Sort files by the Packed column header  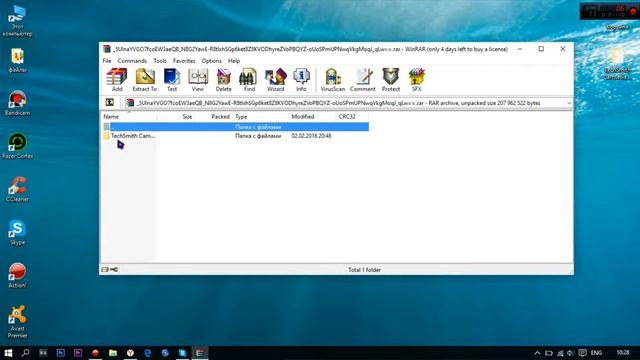213,117
